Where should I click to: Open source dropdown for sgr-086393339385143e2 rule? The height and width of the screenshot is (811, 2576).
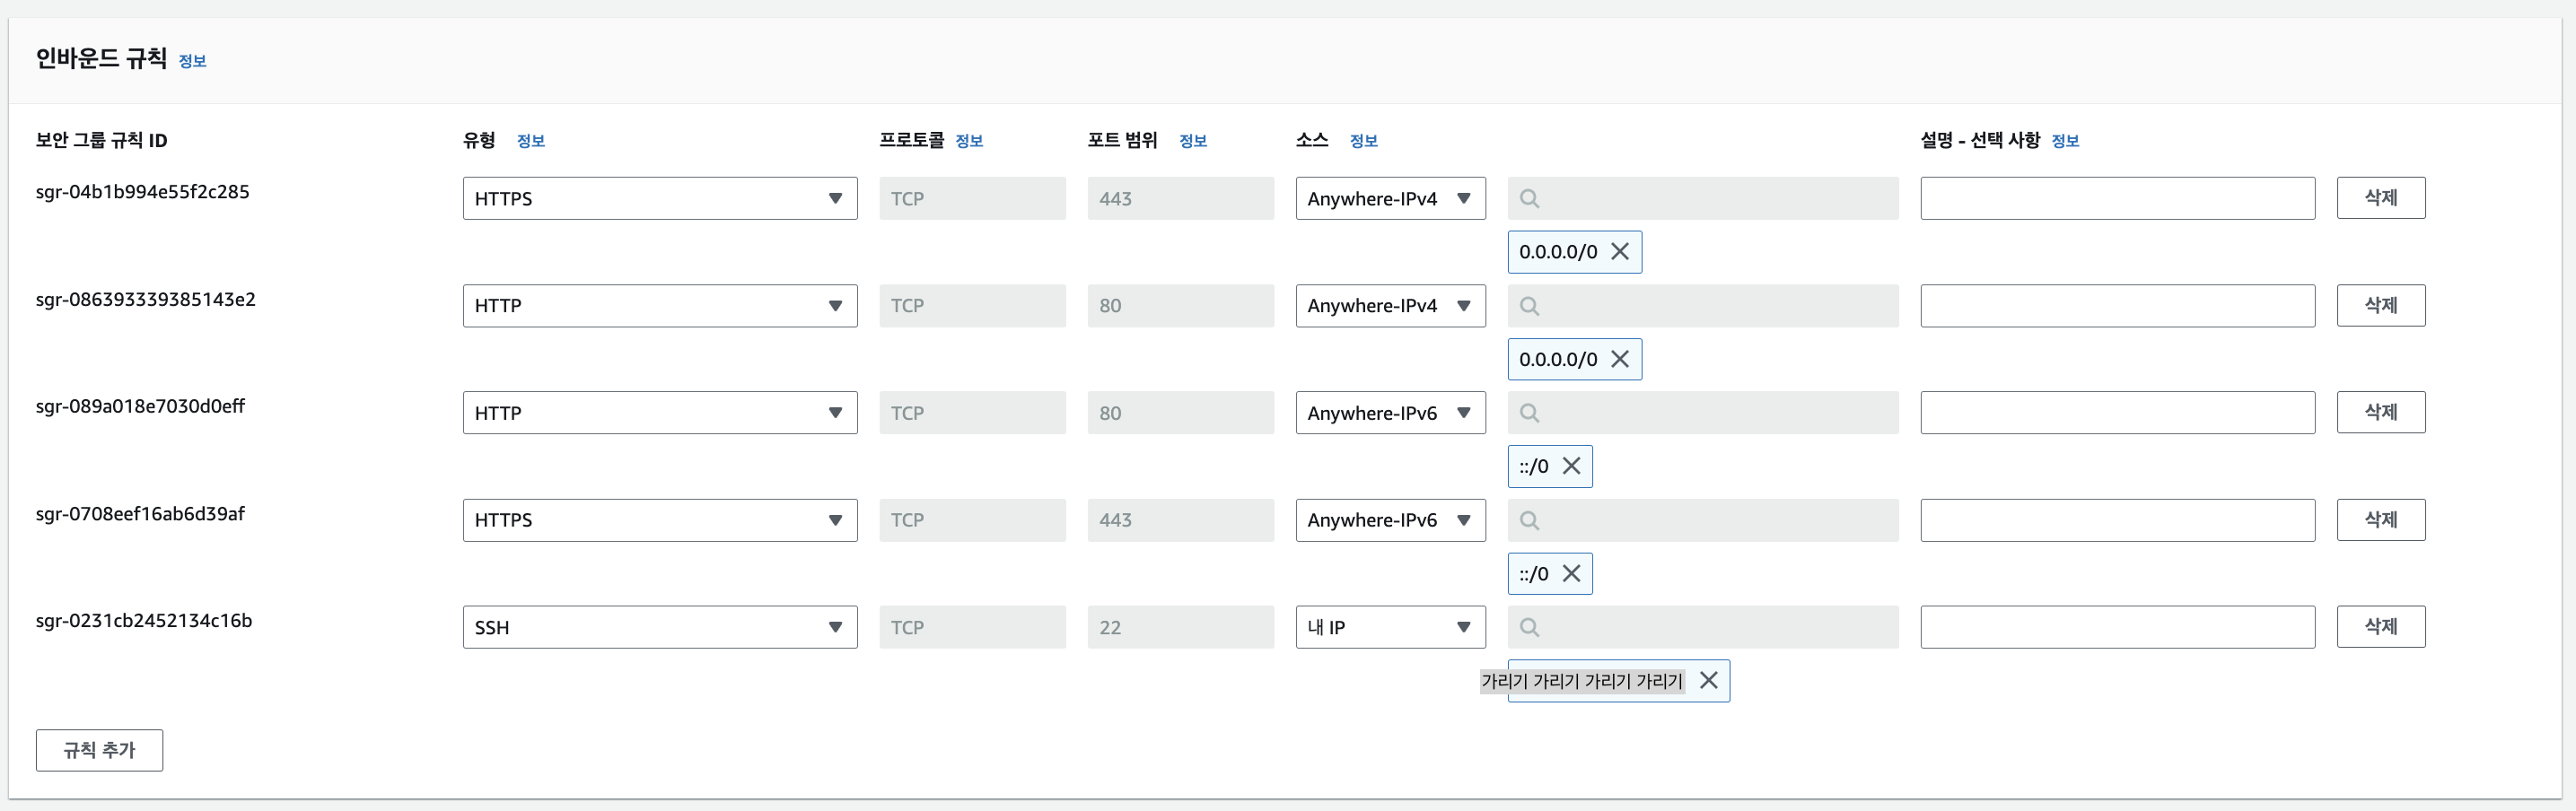click(x=1391, y=306)
